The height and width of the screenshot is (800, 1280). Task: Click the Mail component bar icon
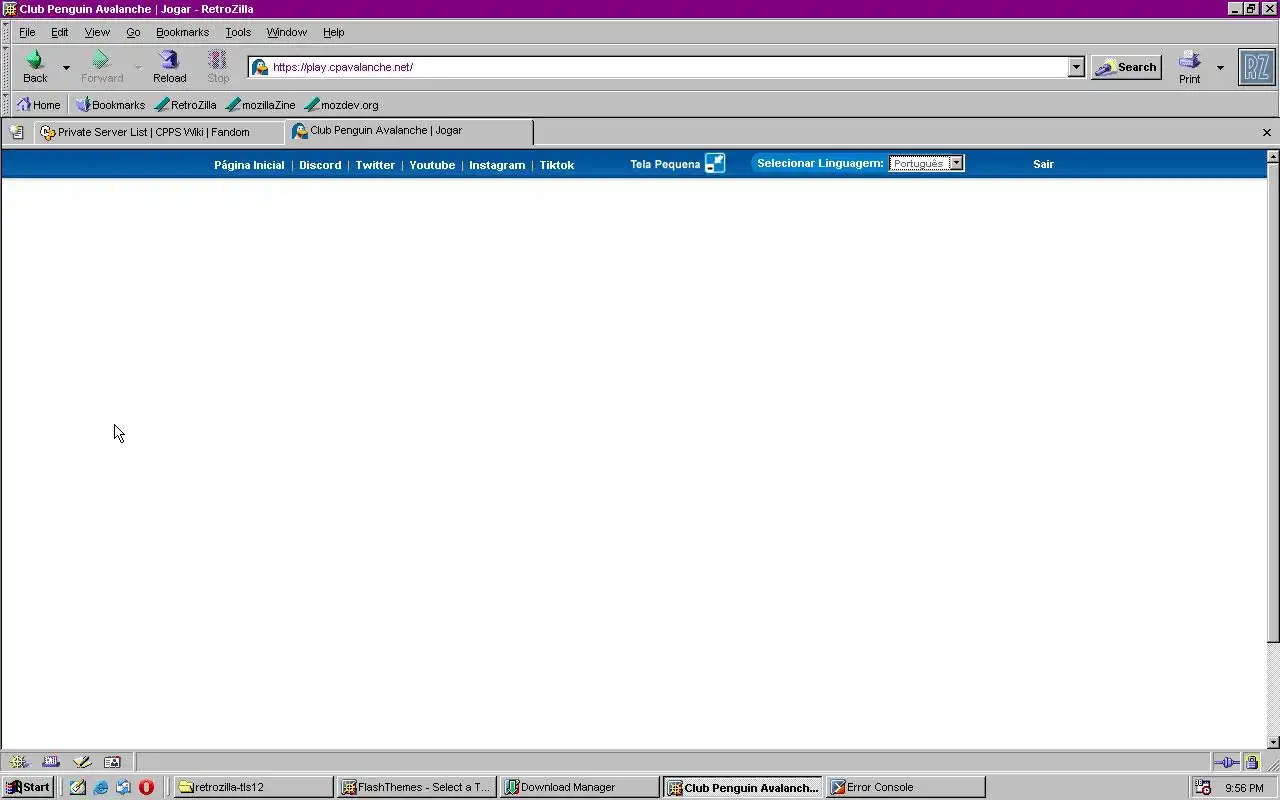pyautogui.click(x=50, y=762)
